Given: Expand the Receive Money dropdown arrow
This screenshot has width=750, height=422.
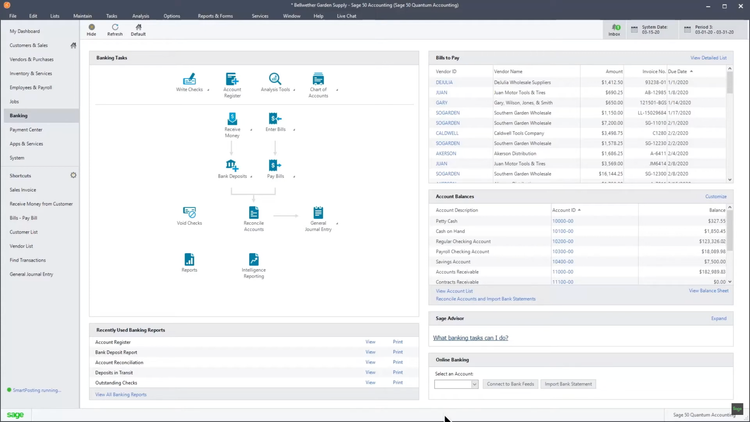Looking at the screenshot, I should (x=251, y=130).
